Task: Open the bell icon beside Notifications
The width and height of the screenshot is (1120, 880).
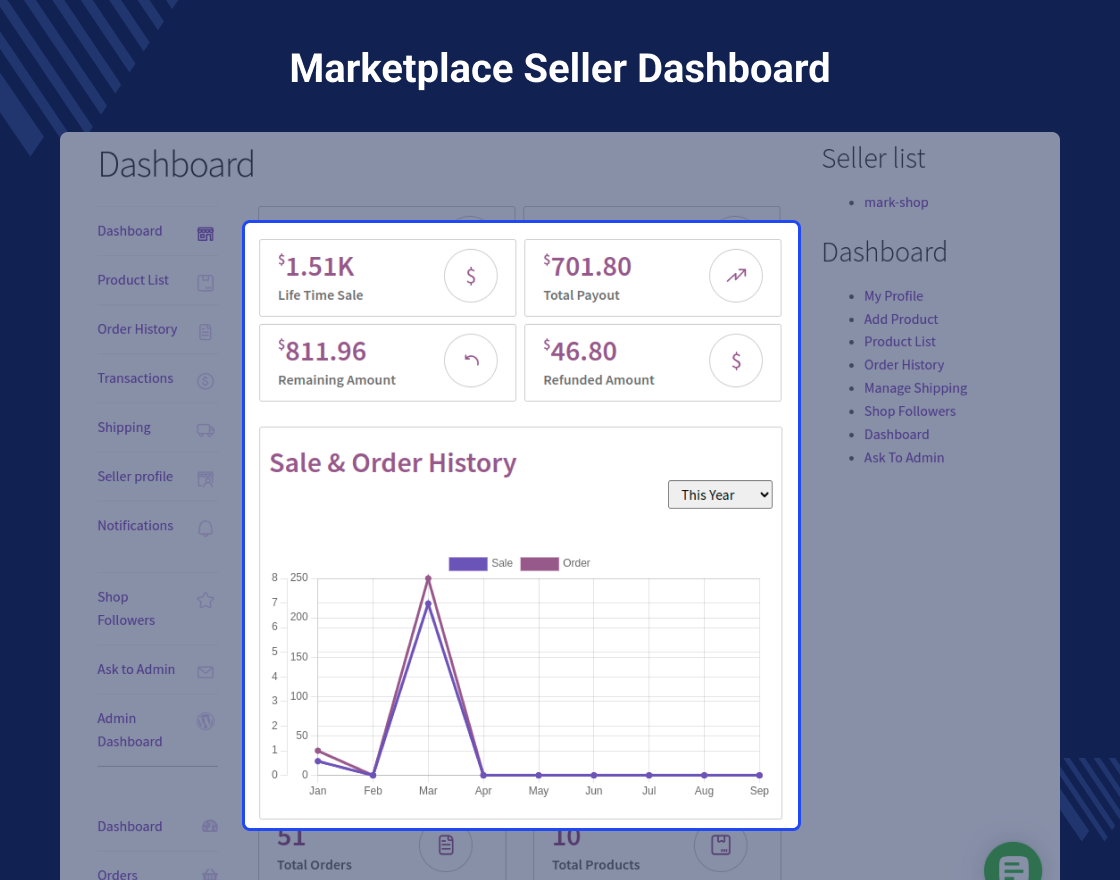Action: 205,528
